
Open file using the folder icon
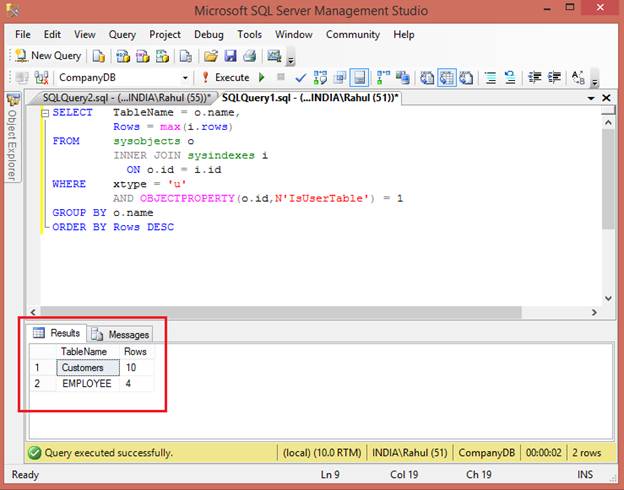pos(211,56)
